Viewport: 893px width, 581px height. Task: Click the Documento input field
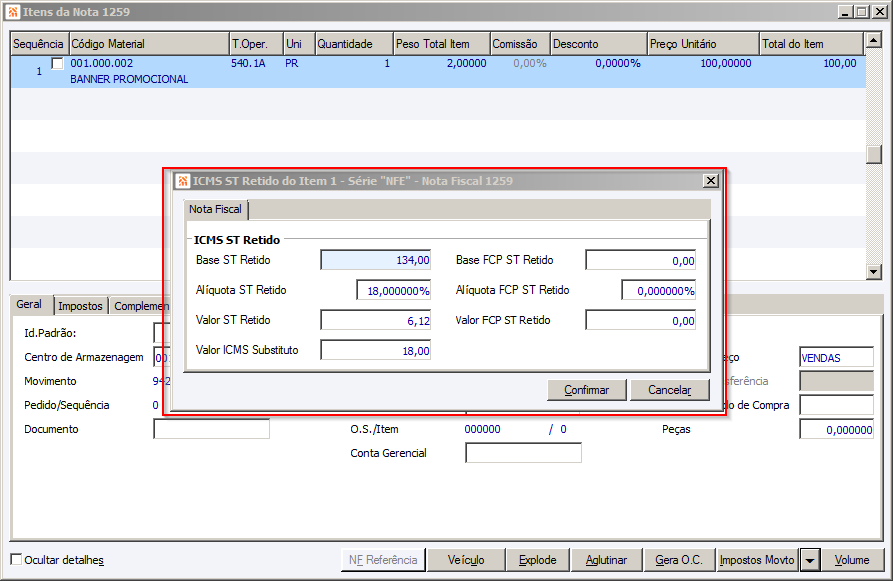click(x=211, y=429)
